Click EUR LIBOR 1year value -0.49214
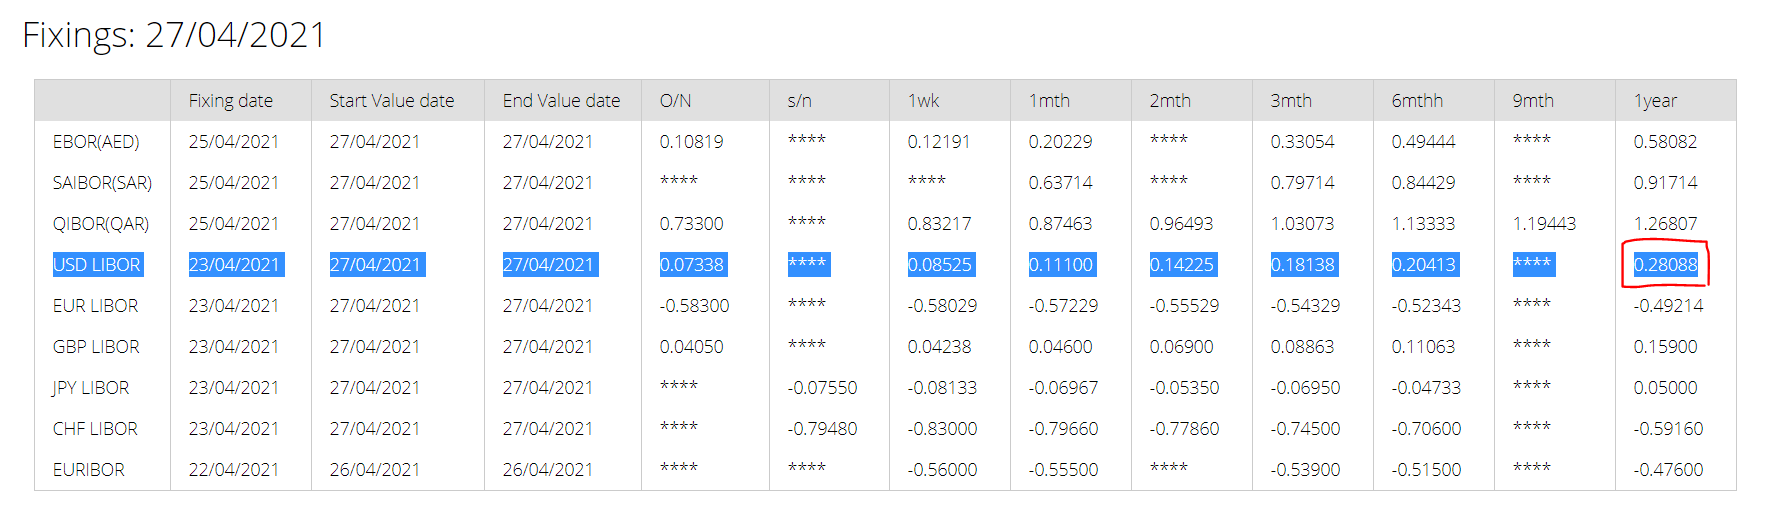1769x511 pixels. click(1668, 306)
